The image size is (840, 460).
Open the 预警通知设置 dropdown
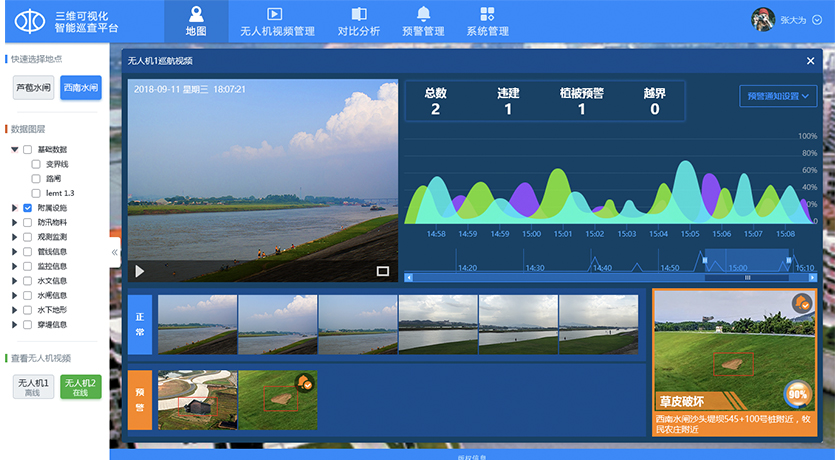[778, 96]
